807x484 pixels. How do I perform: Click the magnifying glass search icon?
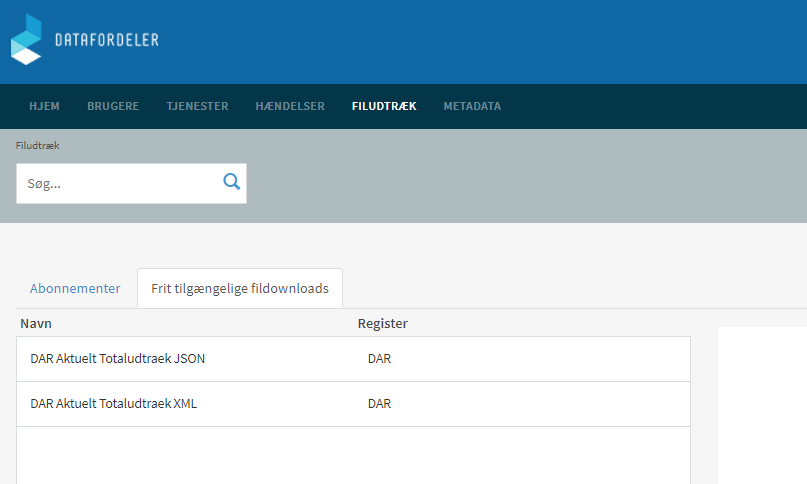tap(231, 182)
